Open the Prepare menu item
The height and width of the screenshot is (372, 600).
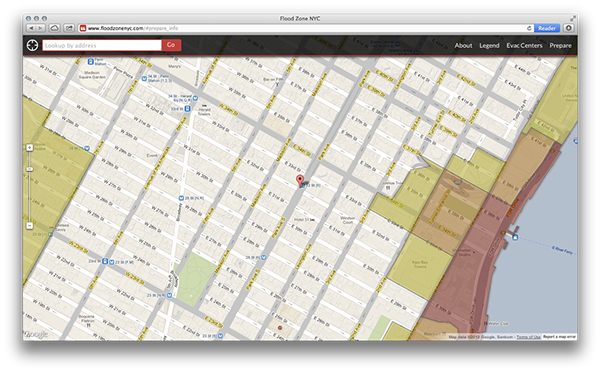(560, 46)
